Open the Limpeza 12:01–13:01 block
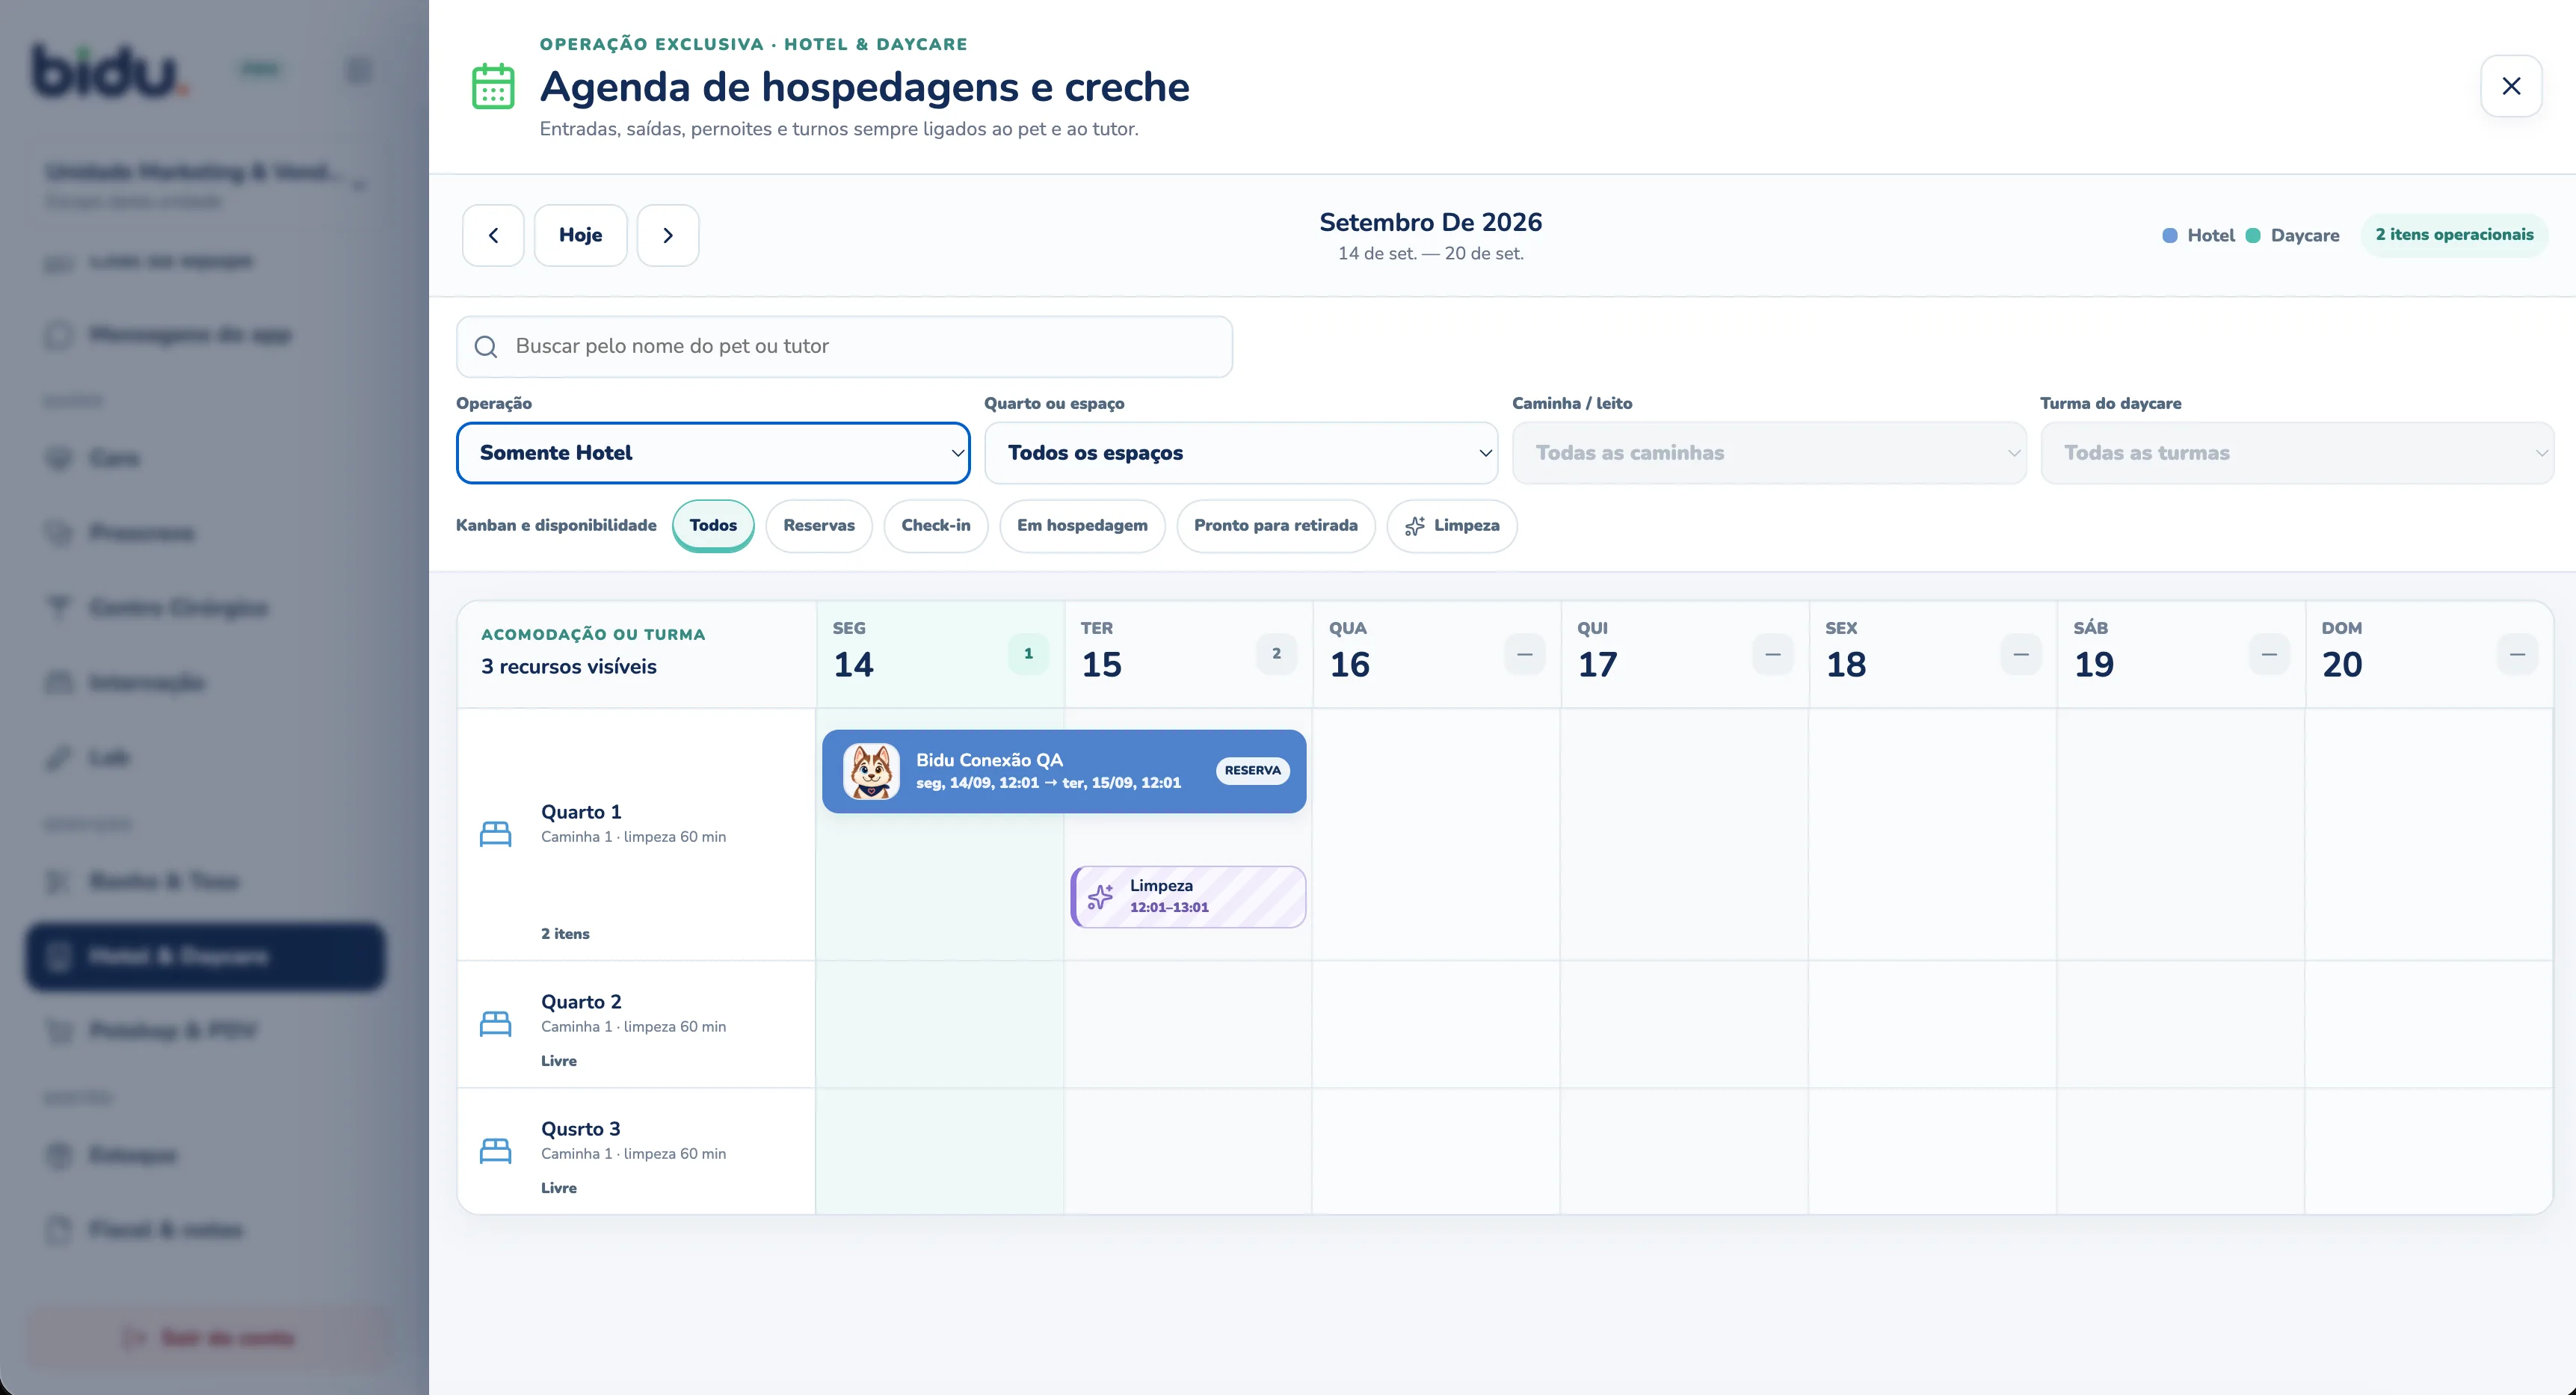 click(1188, 897)
